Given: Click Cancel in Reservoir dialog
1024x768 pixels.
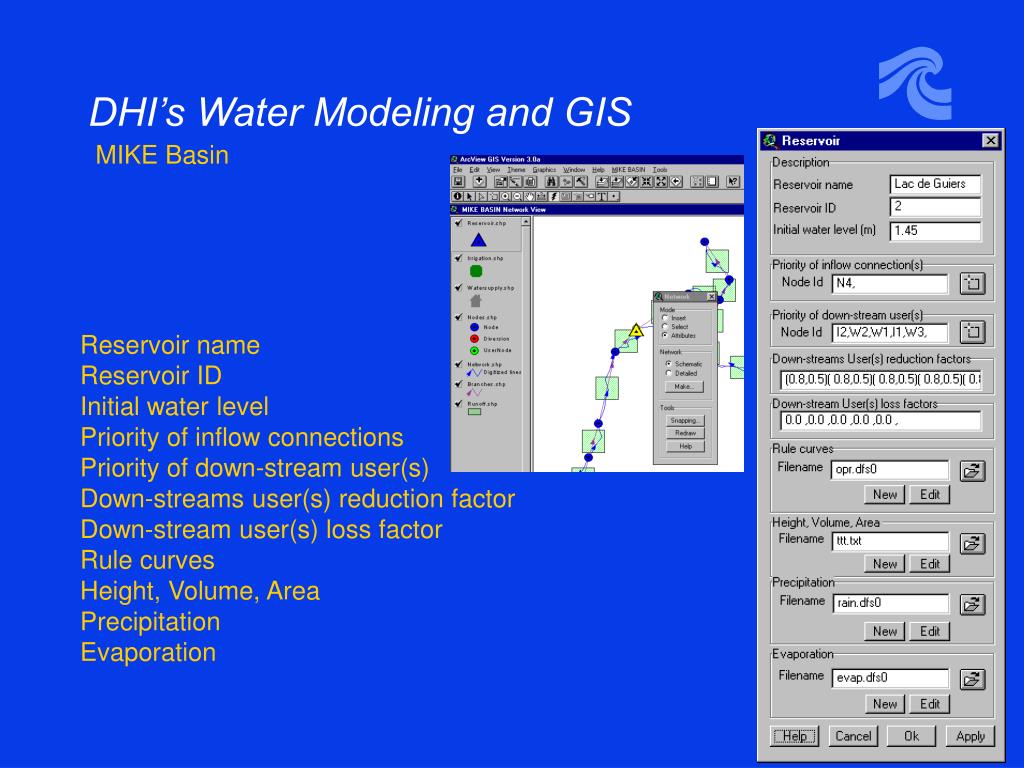Looking at the screenshot, I should tap(853, 736).
